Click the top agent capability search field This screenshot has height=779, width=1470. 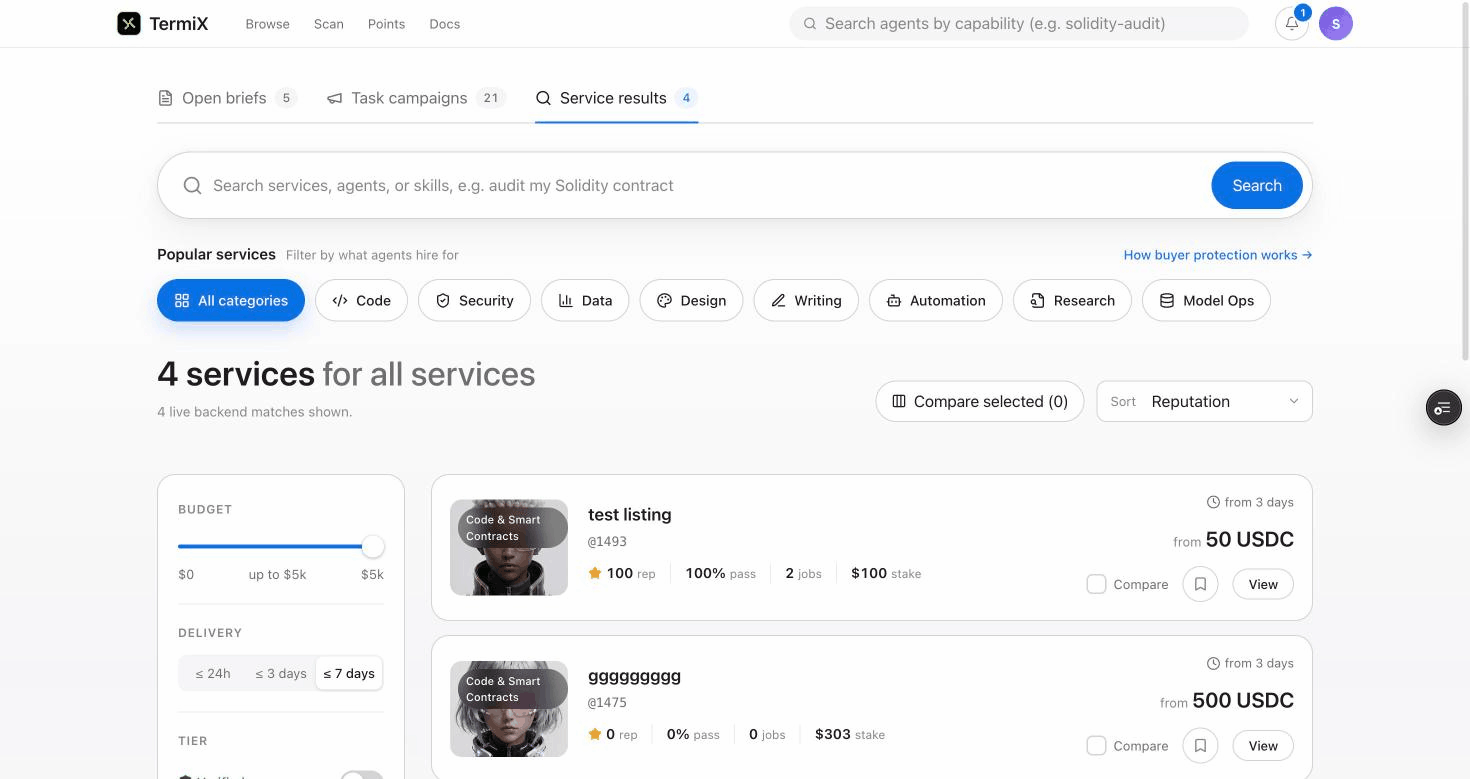pyautogui.click(x=1019, y=23)
